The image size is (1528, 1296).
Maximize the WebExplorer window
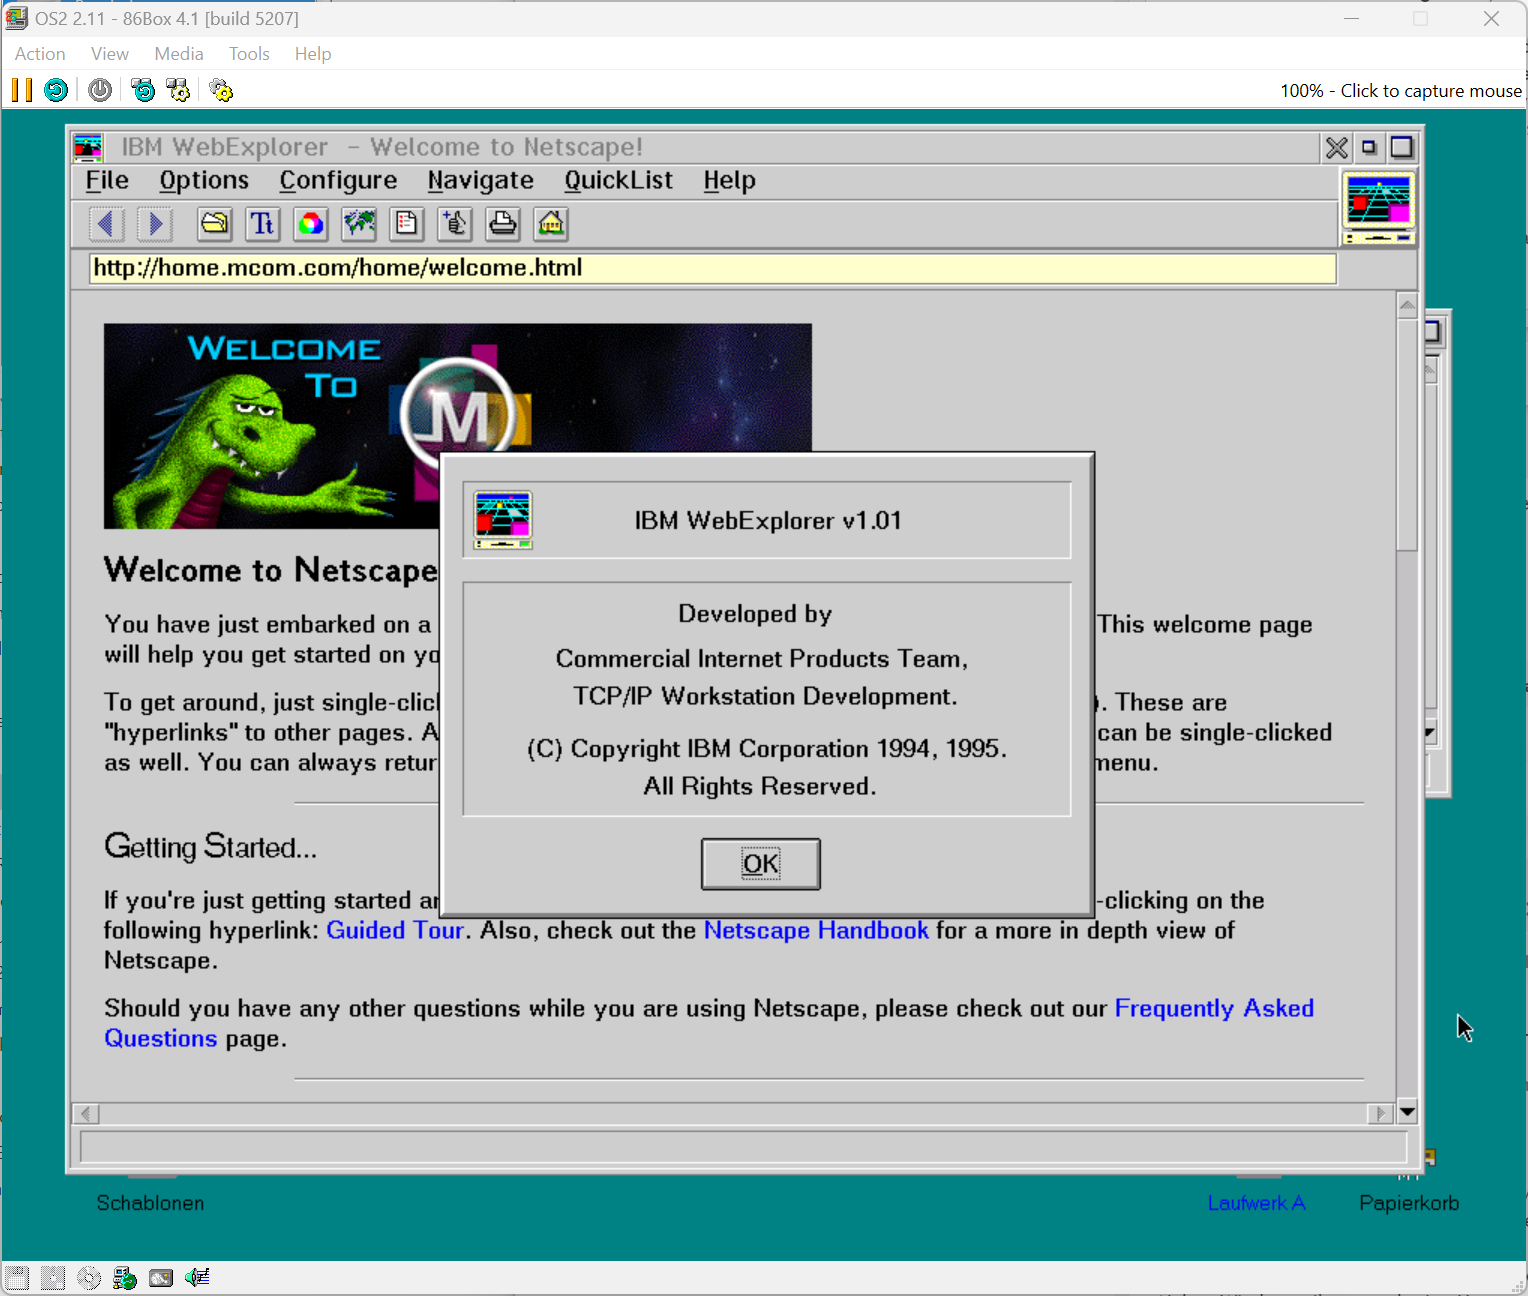(x=1402, y=148)
